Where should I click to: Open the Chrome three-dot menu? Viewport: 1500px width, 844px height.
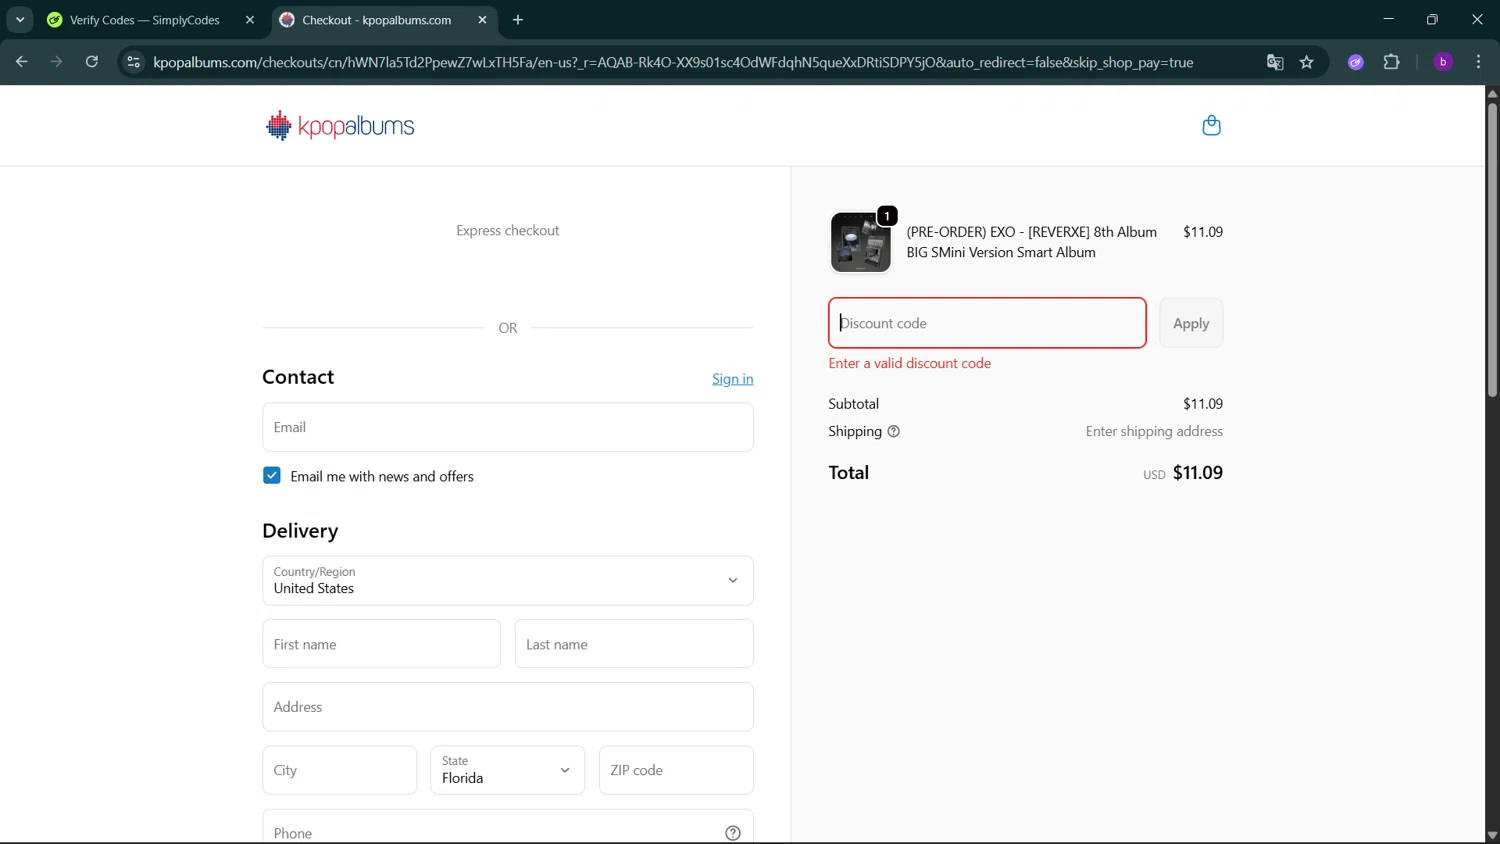[1478, 62]
